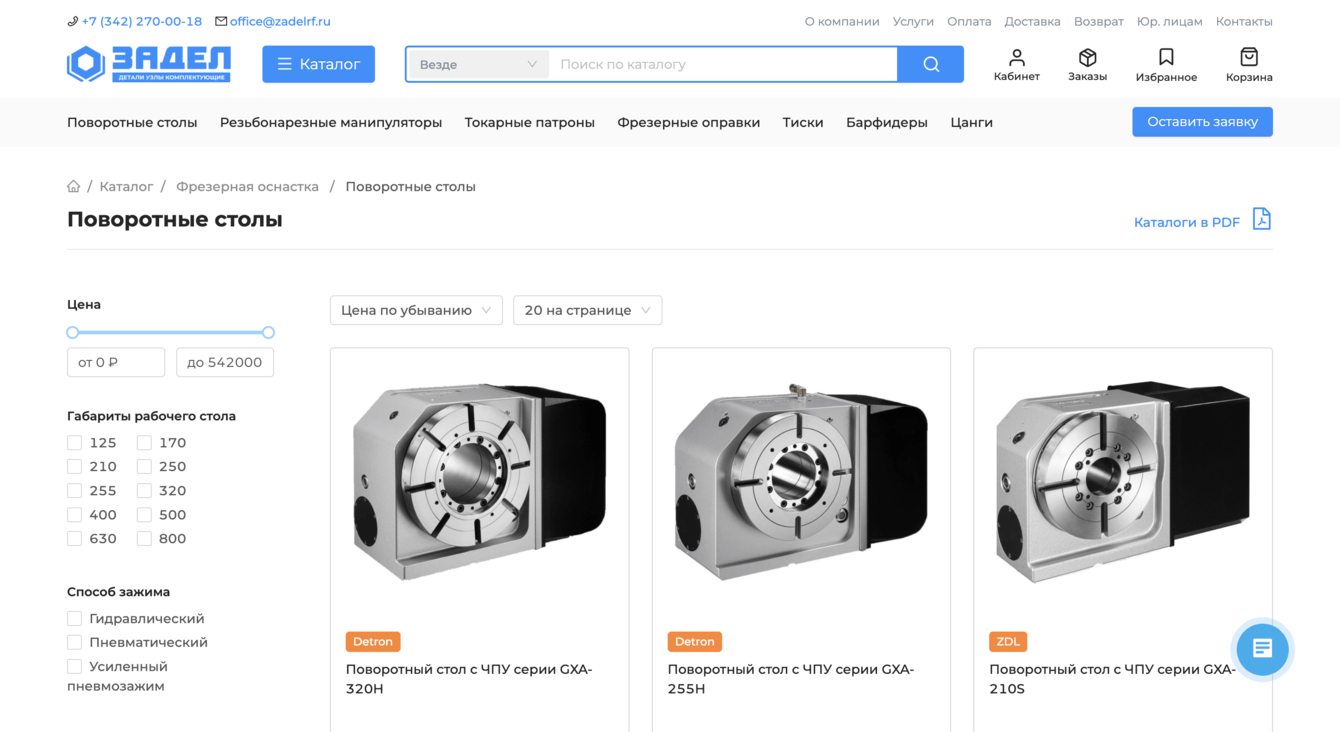
Task: Open the floating chat widget
Action: tap(1262, 649)
